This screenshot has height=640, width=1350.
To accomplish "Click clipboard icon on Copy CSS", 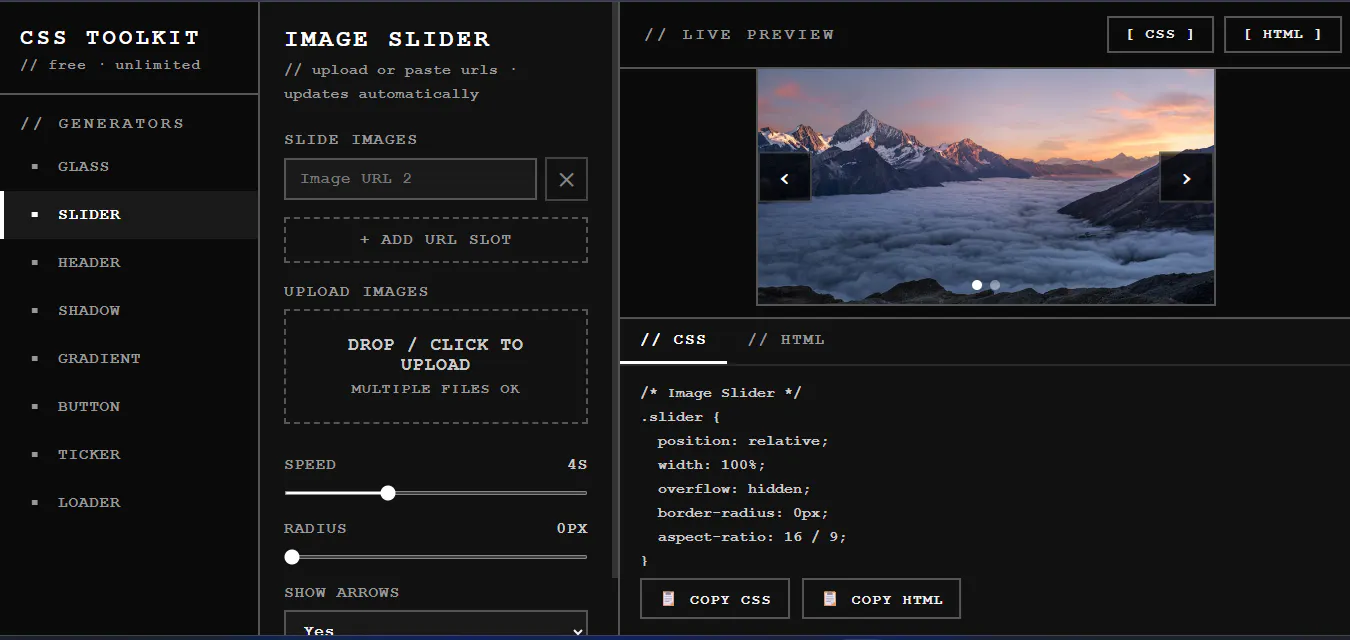I will pos(669,599).
